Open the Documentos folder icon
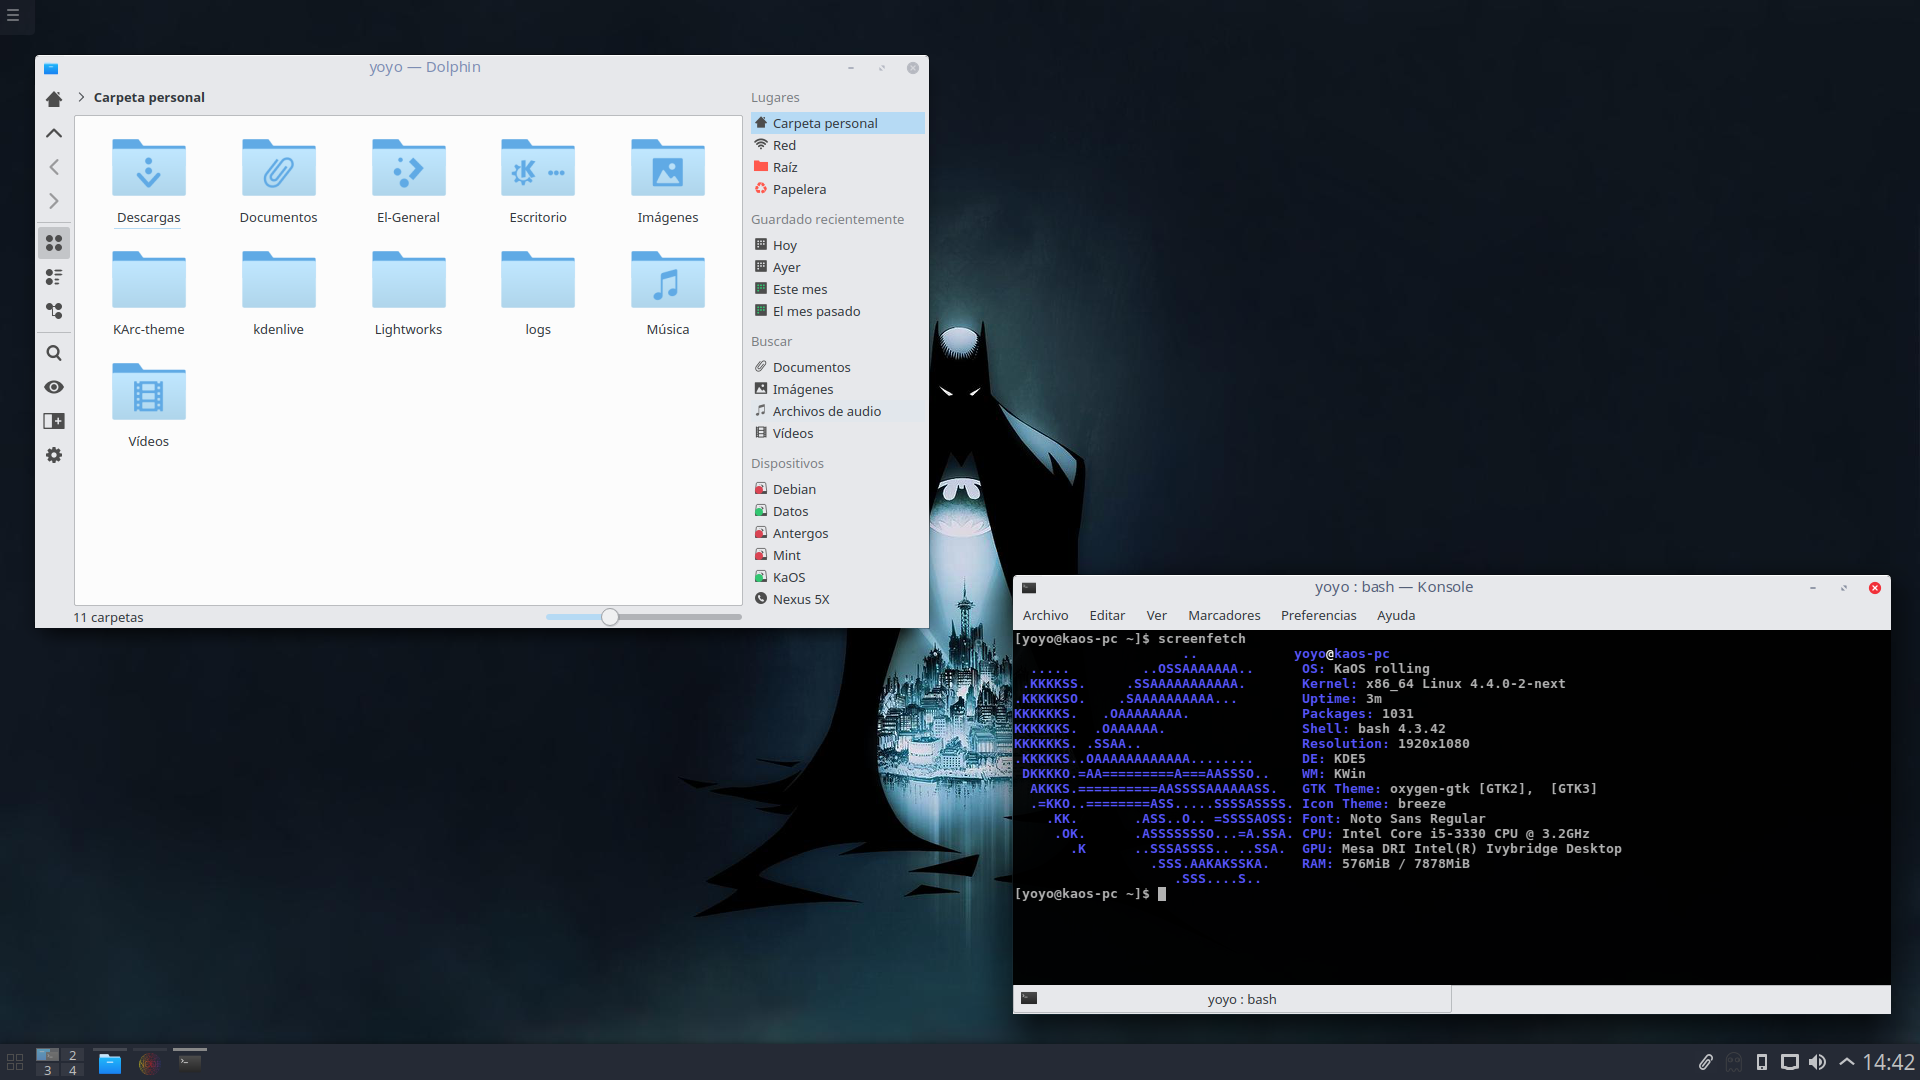This screenshot has width=1920, height=1080. [x=279, y=168]
